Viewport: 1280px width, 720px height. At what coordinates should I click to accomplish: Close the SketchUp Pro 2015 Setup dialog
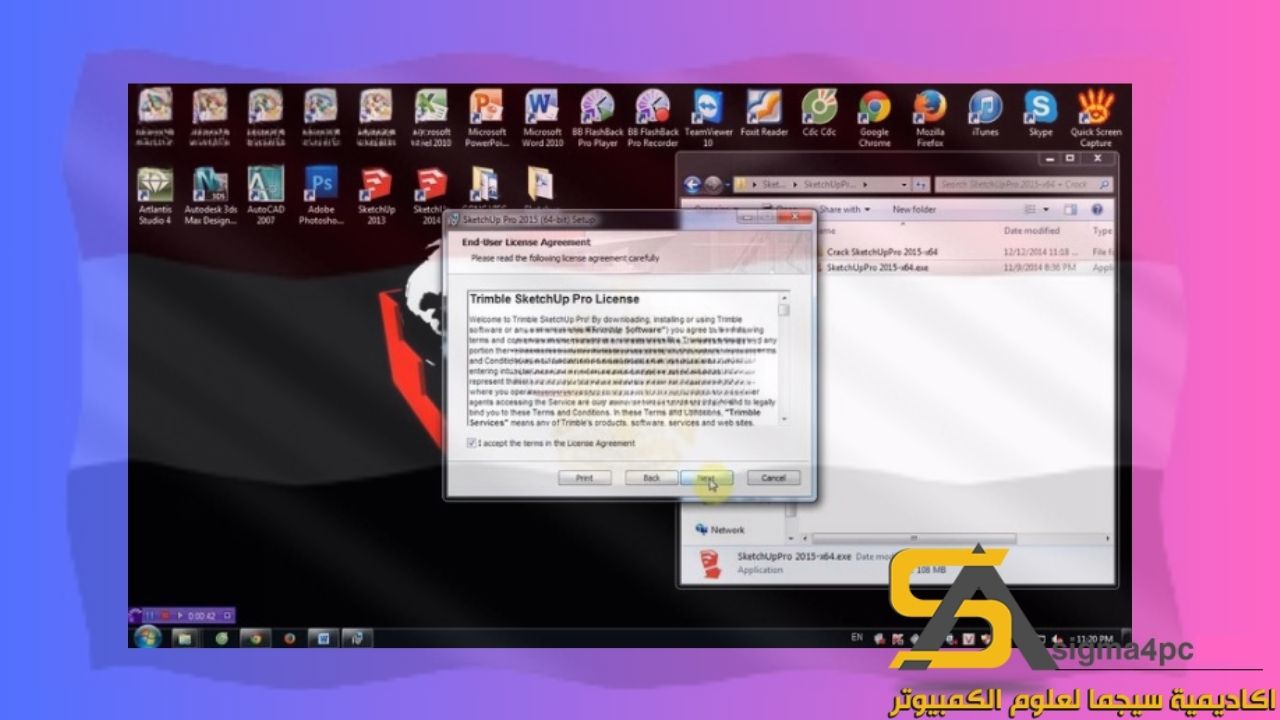796,216
